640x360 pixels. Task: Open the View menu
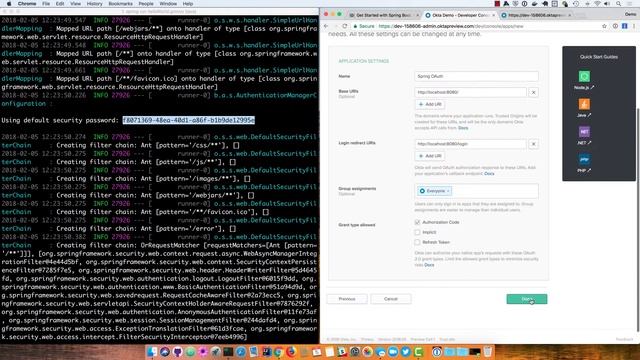[76, 4]
